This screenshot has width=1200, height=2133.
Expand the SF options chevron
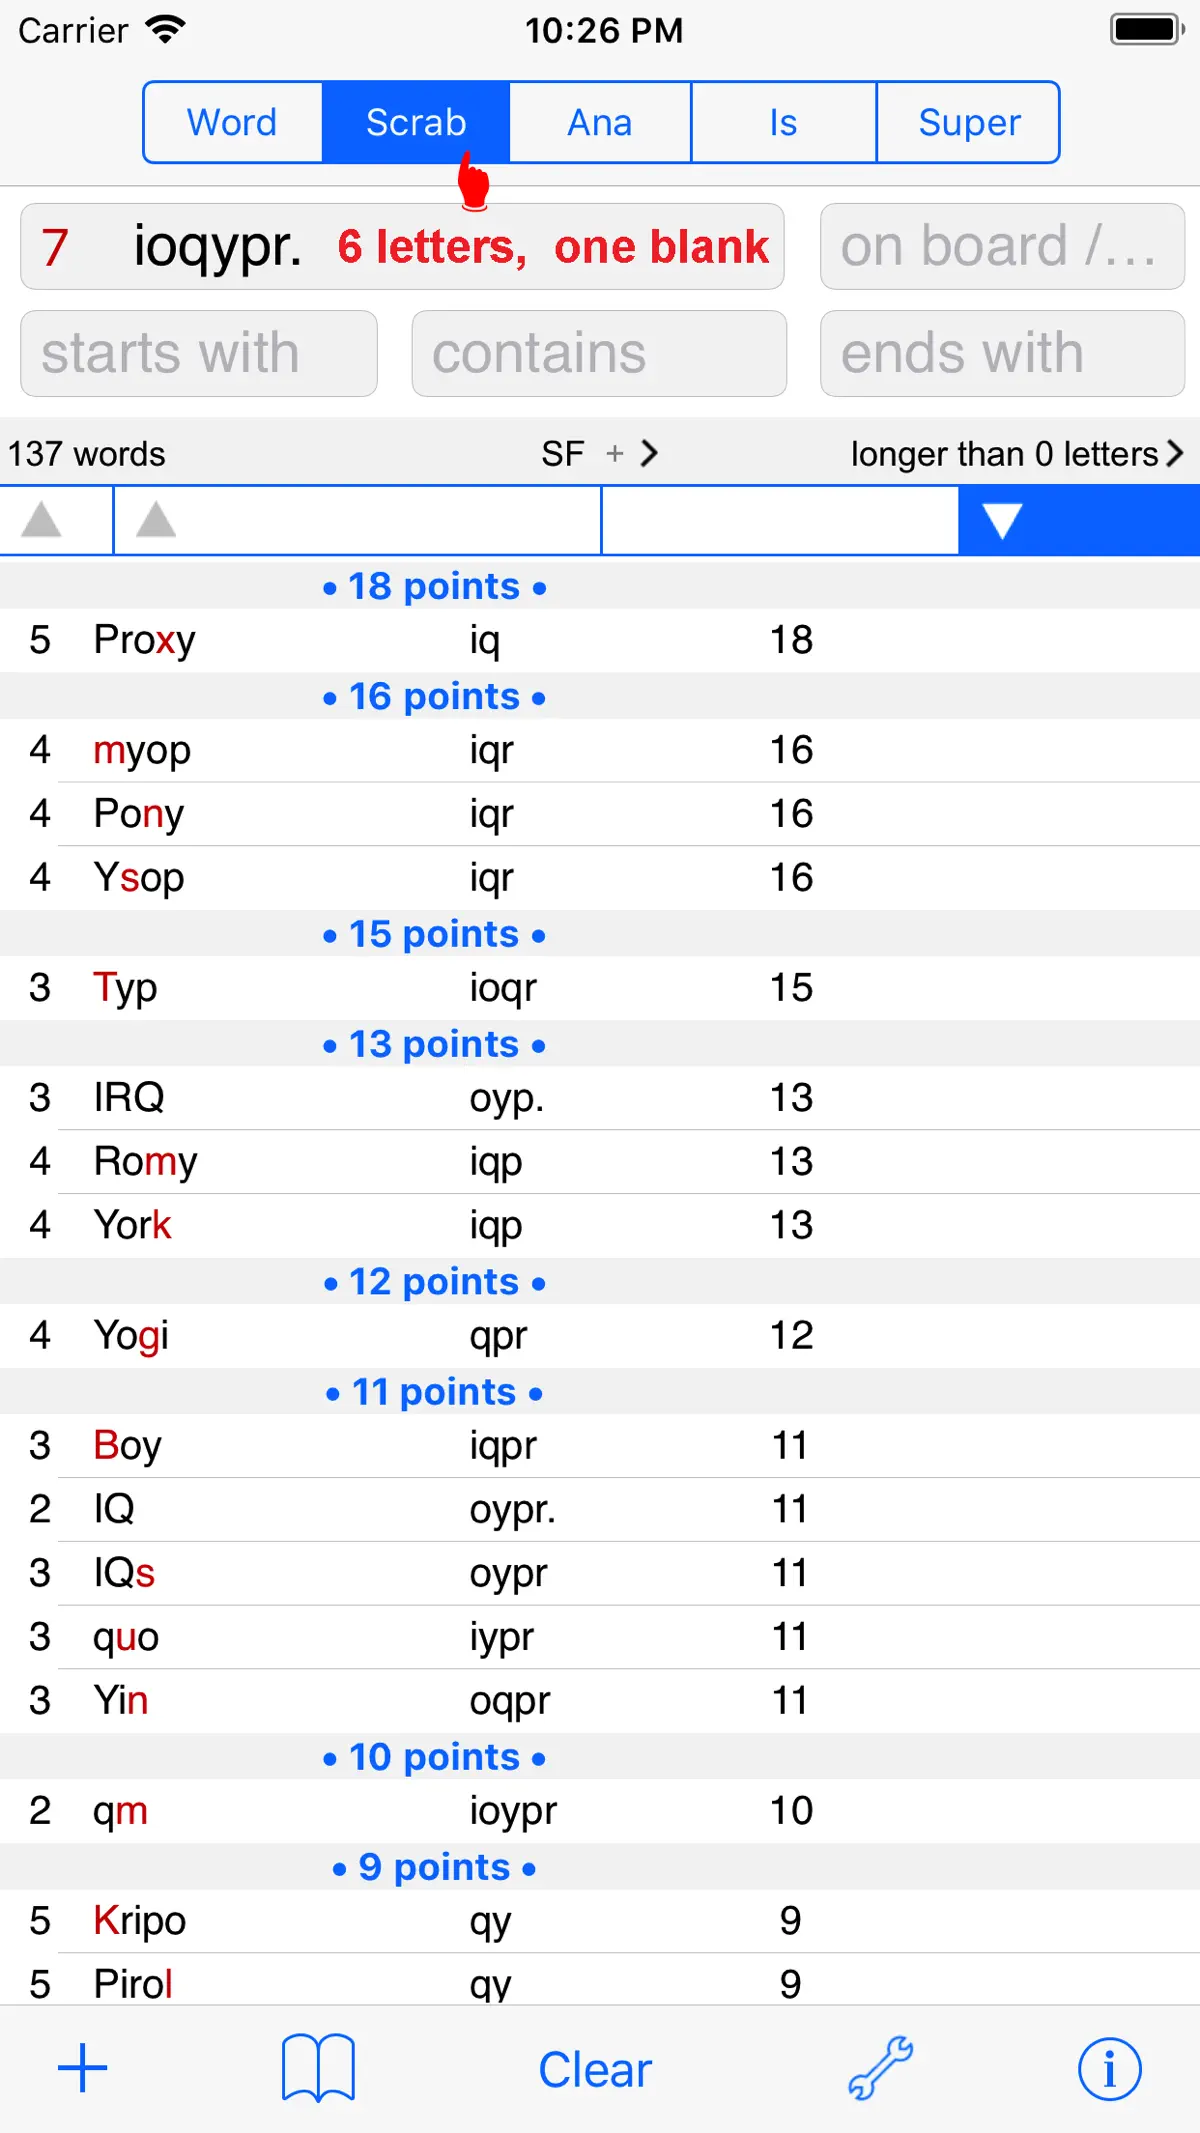click(649, 454)
